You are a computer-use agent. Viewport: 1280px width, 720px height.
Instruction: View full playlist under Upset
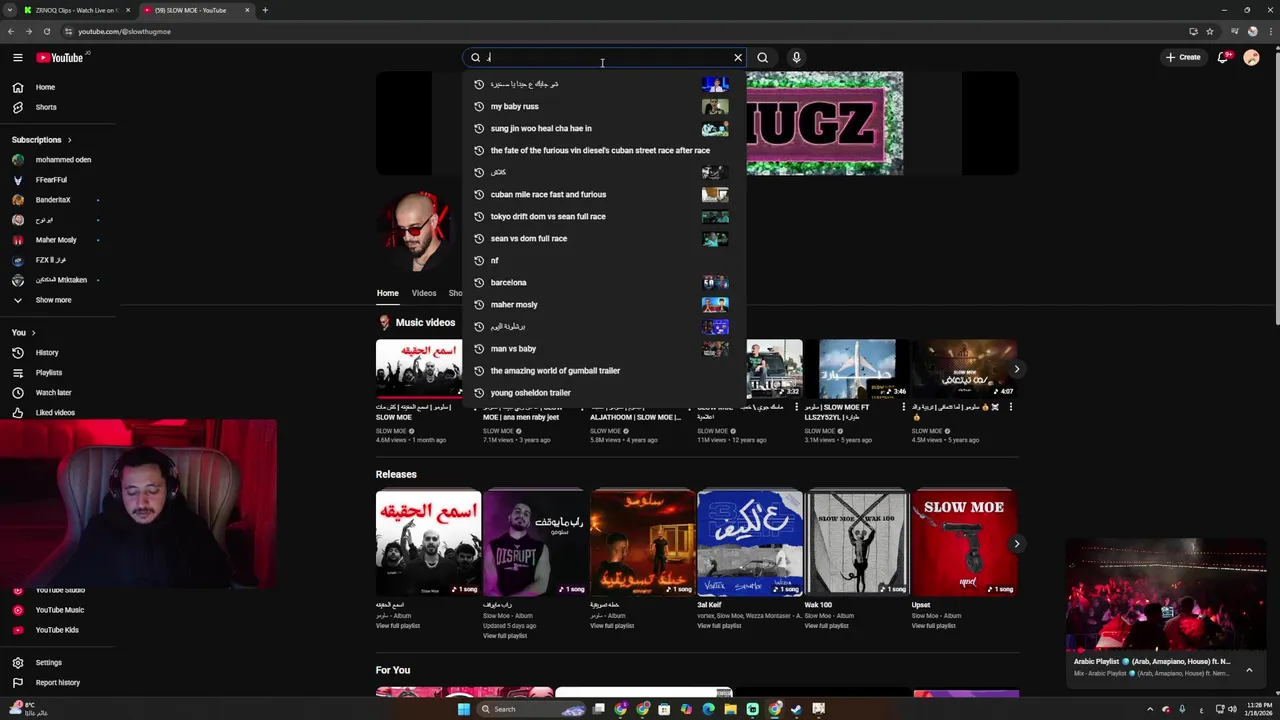coord(933,626)
